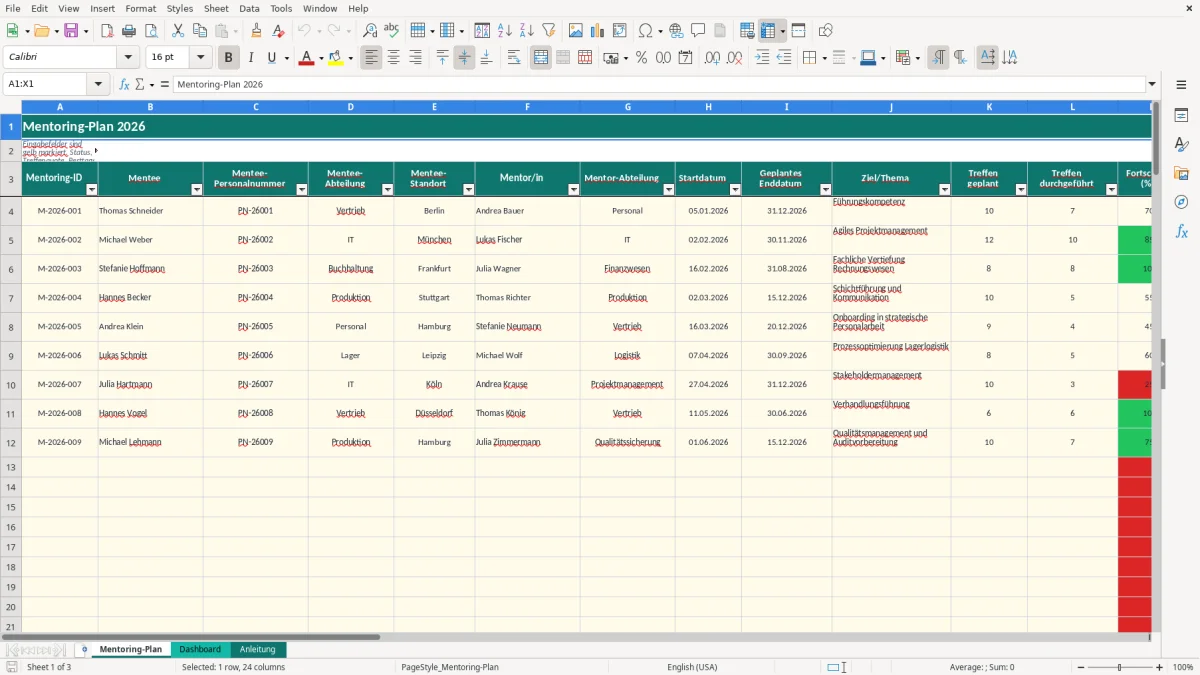This screenshot has width=1200, height=675.
Task: Define the print area
Action: pos(747,31)
